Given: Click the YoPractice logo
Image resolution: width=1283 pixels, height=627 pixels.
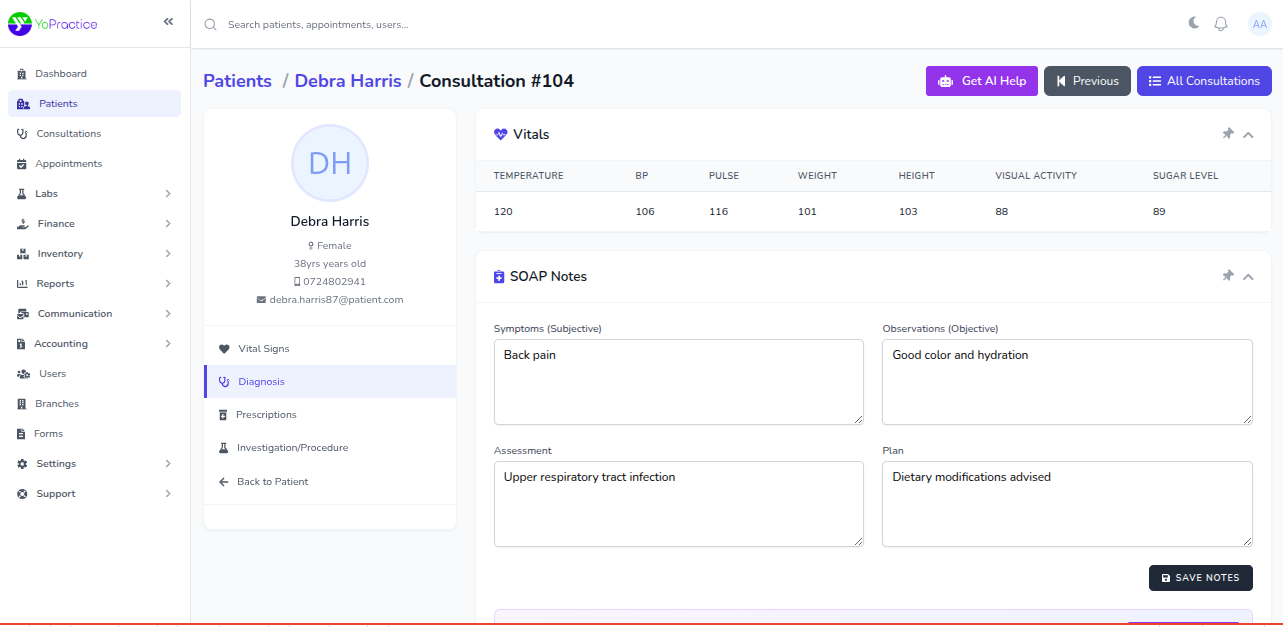Looking at the screenshot, I should click(x=53, y=24).
